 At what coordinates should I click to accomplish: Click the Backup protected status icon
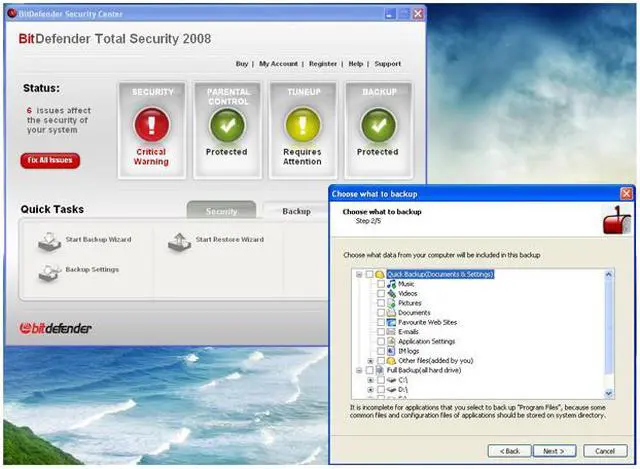[377, 124]
